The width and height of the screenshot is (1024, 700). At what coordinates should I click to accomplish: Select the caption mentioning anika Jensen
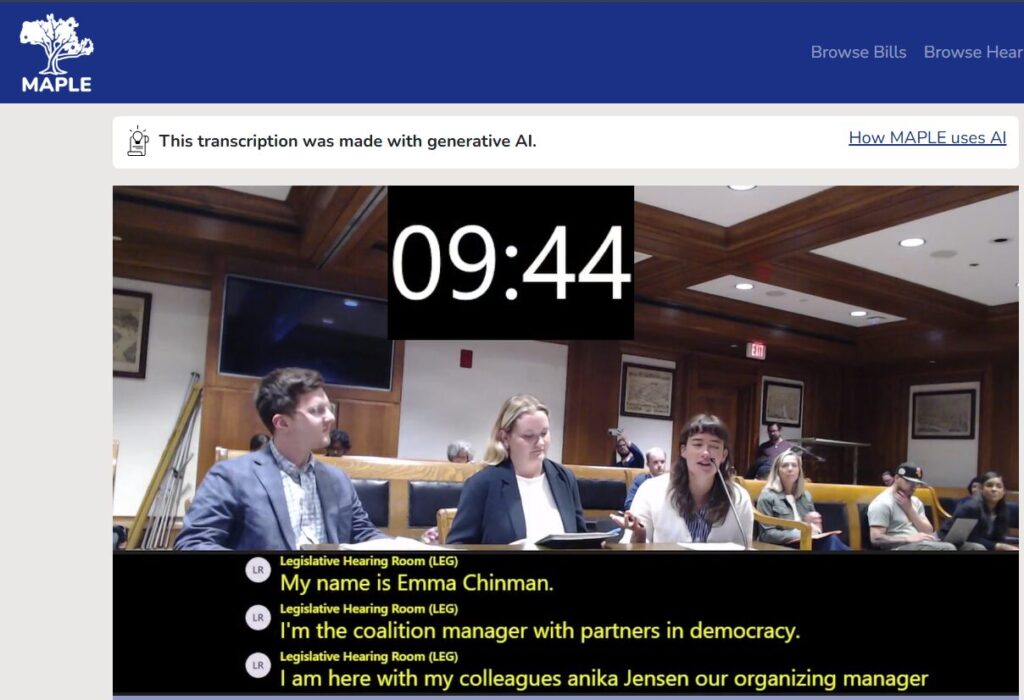603,679
